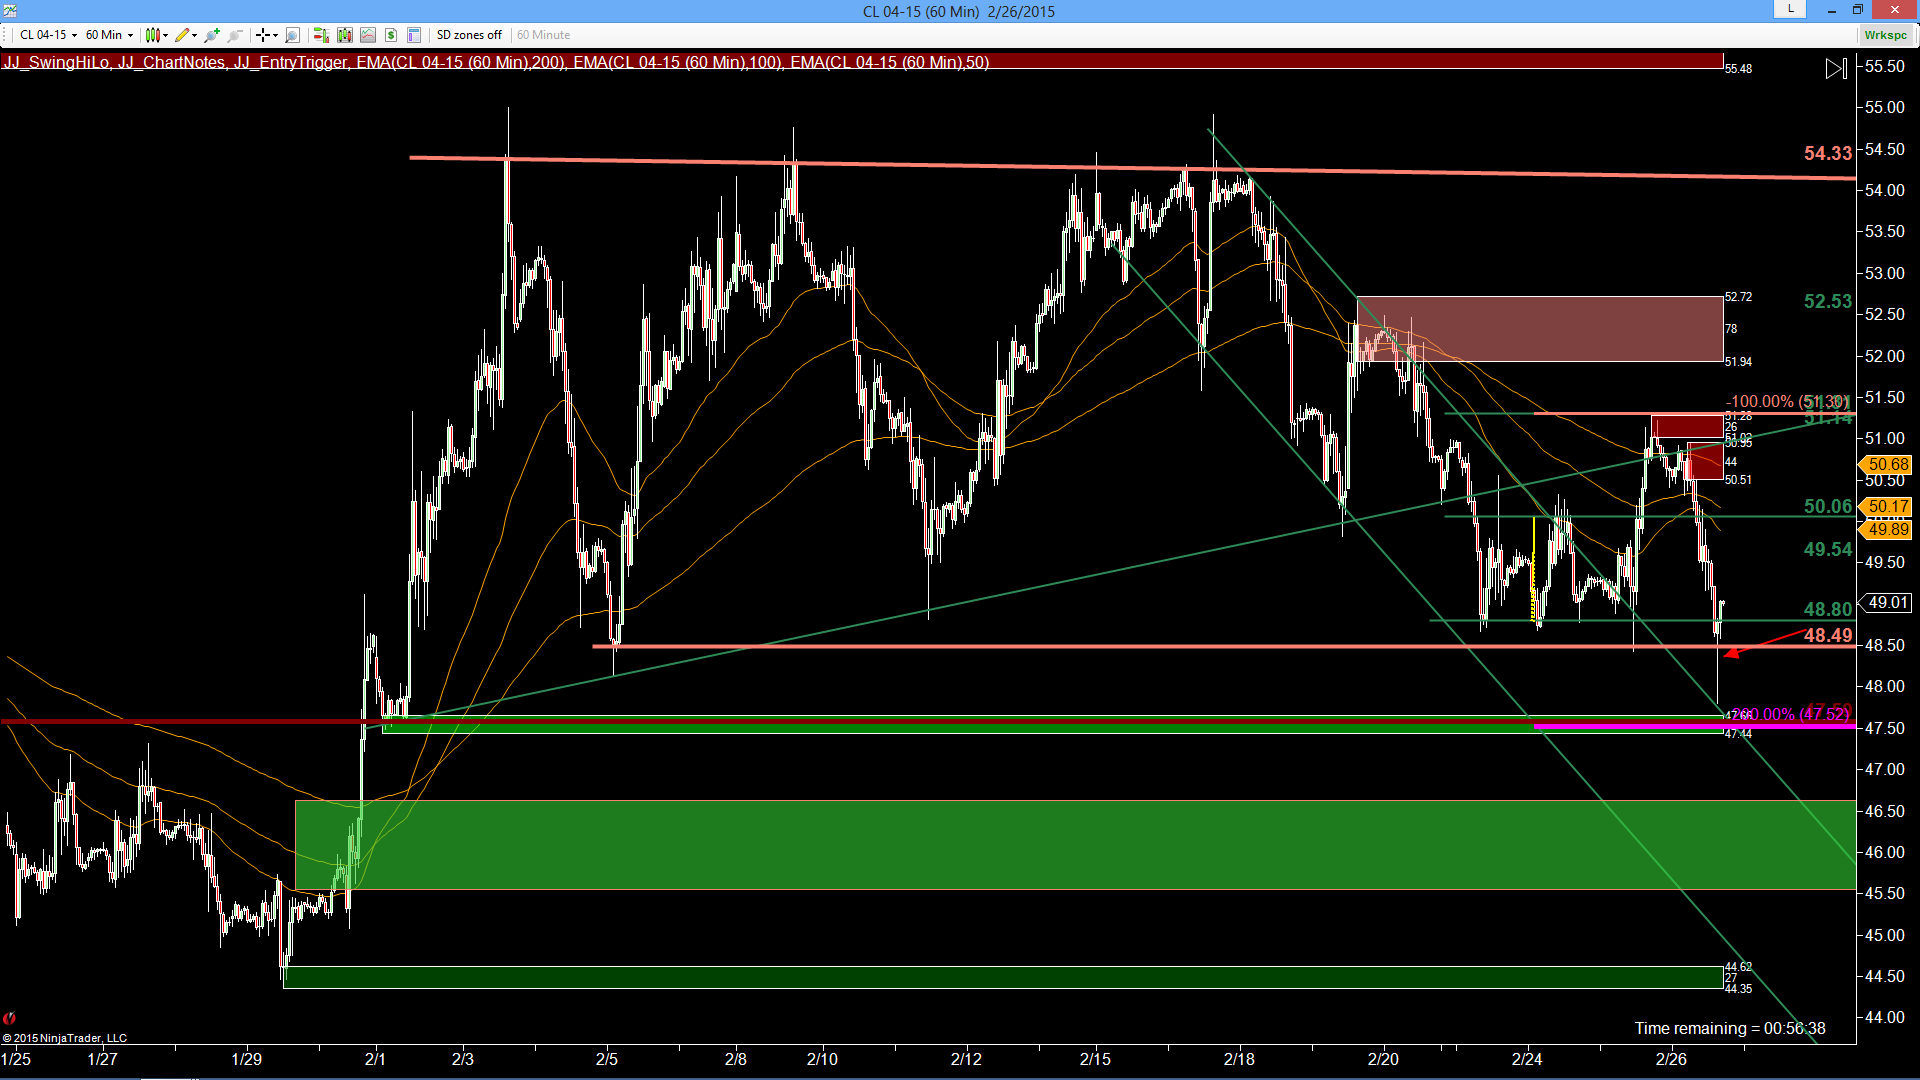Screen dimensions: 1920x1080
Task: Open the Strategies dollar icon
Action: (x=391, y=35)
